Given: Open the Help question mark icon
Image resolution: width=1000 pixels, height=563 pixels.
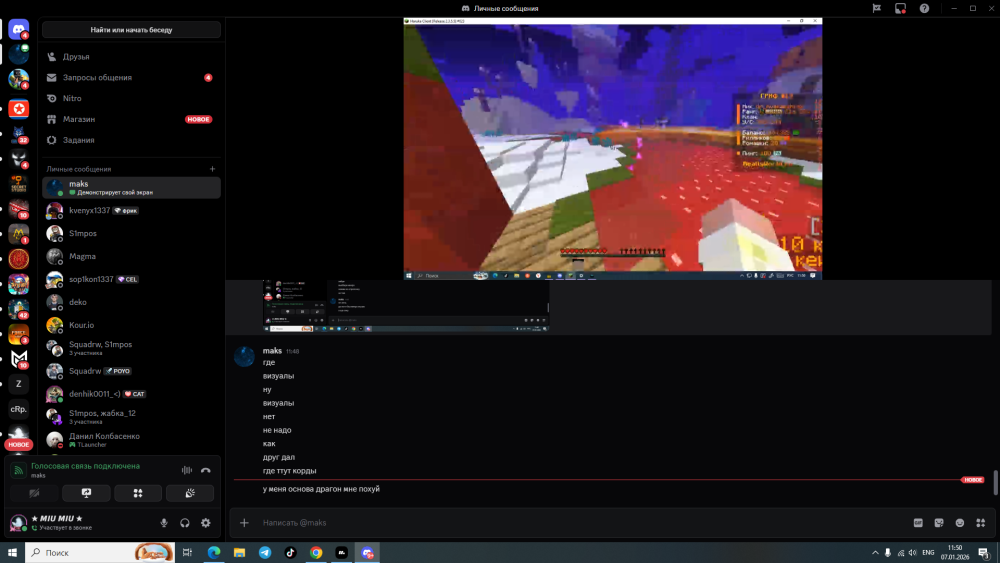Looking at the screenshot, I should pyautogui.click(x=924, y=8).
